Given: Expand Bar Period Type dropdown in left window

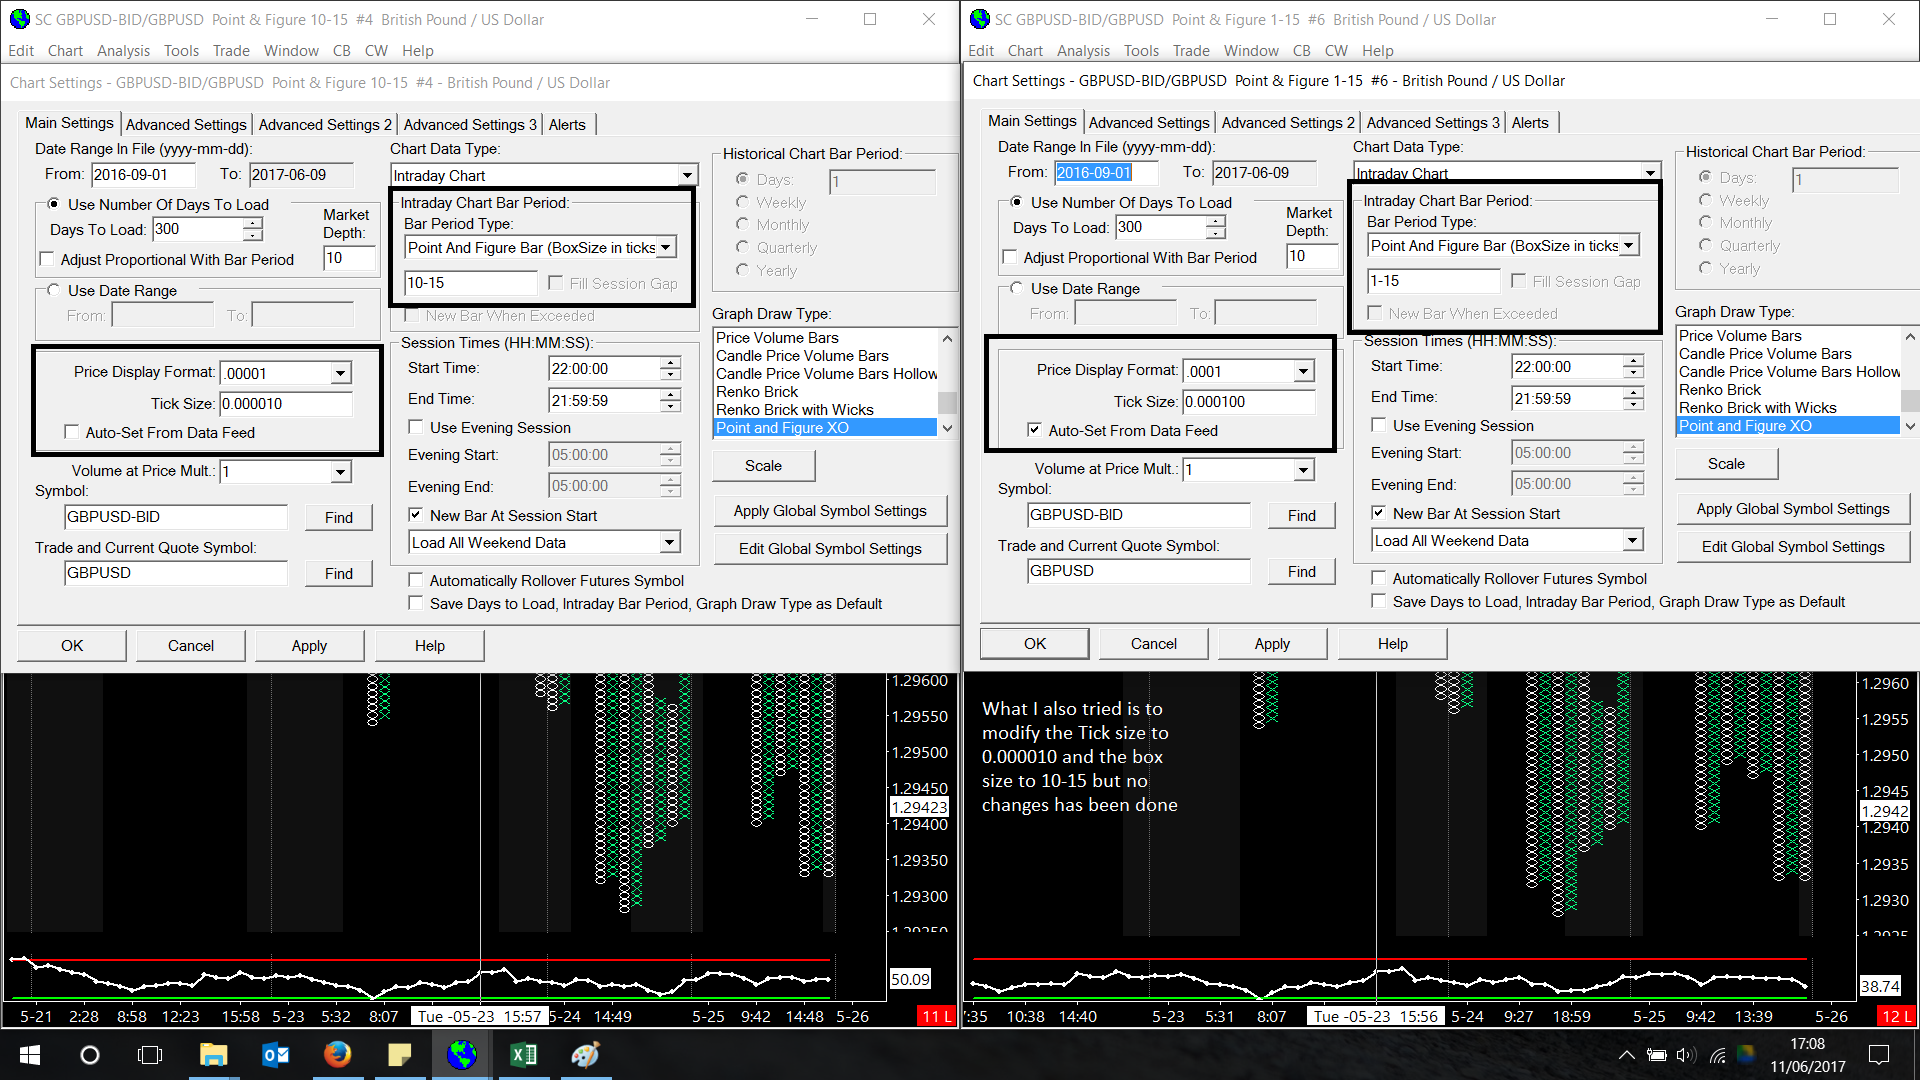Looking at the screenshot, I should tap(667, 247).
